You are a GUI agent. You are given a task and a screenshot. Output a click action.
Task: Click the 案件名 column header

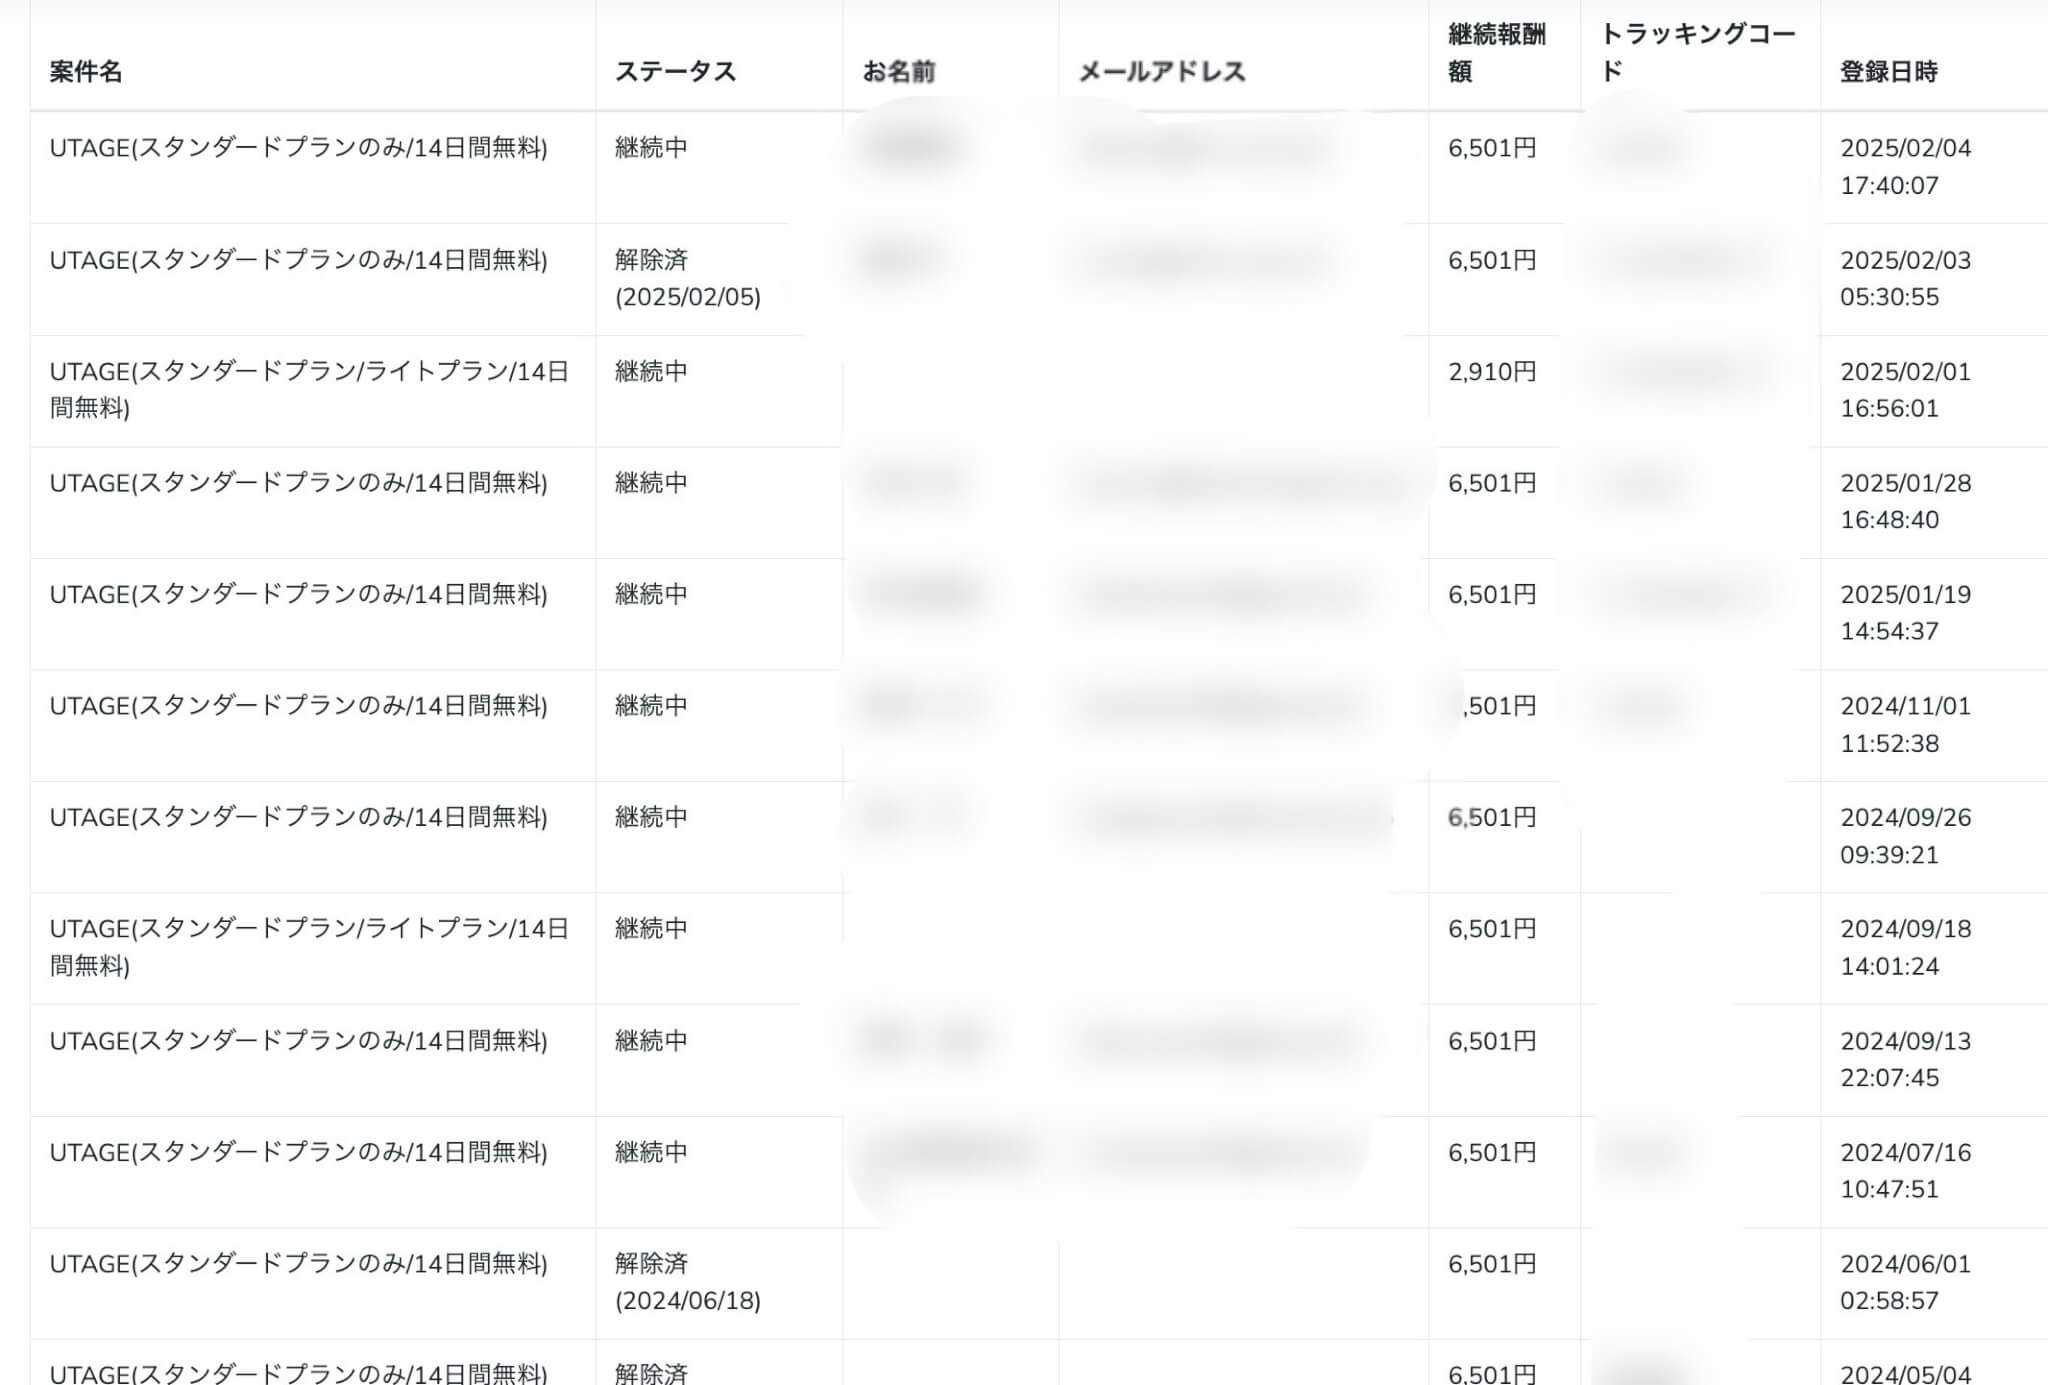click(x=86, y=71)
